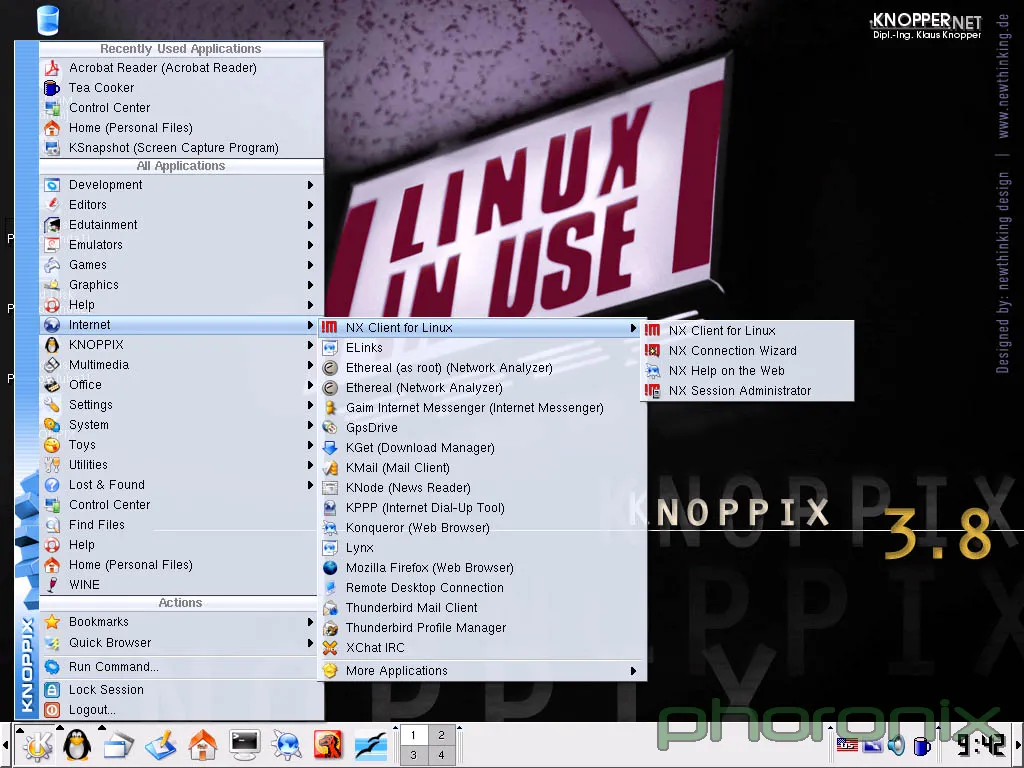Screen dimensions: 1024x768
Task: Click the XChat IRC icon
Action: 330,648
